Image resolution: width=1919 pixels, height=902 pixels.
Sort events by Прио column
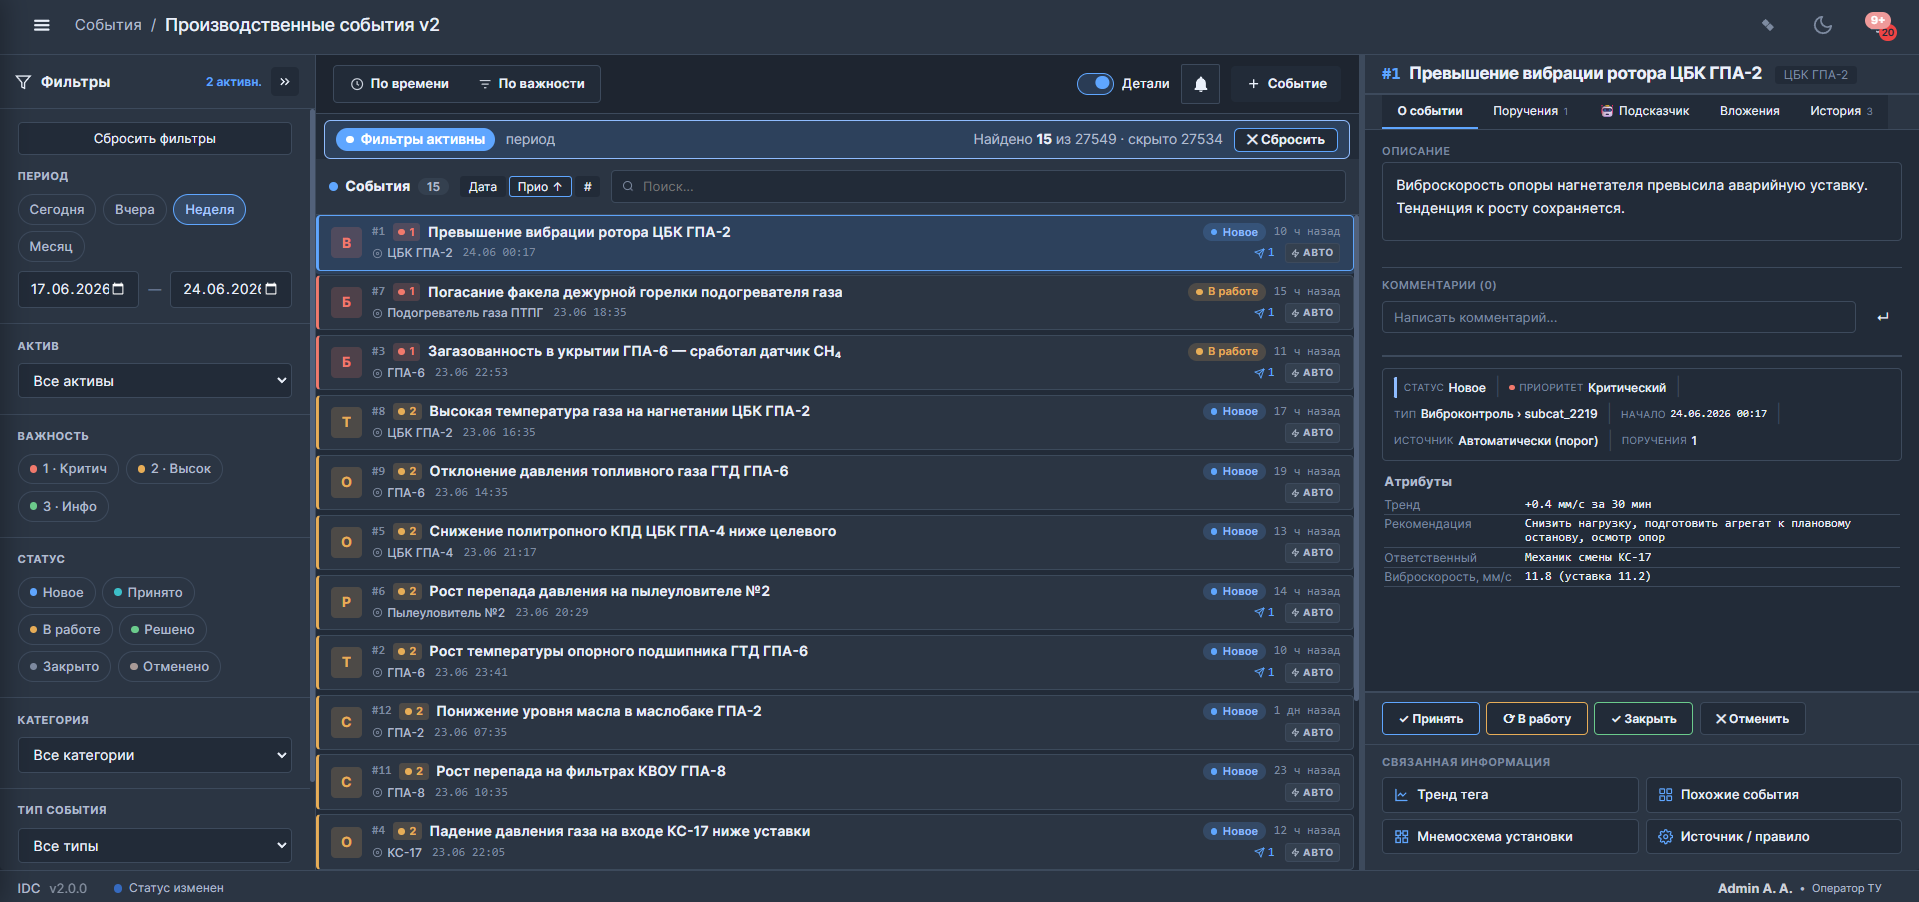click(x=540, y=187)
